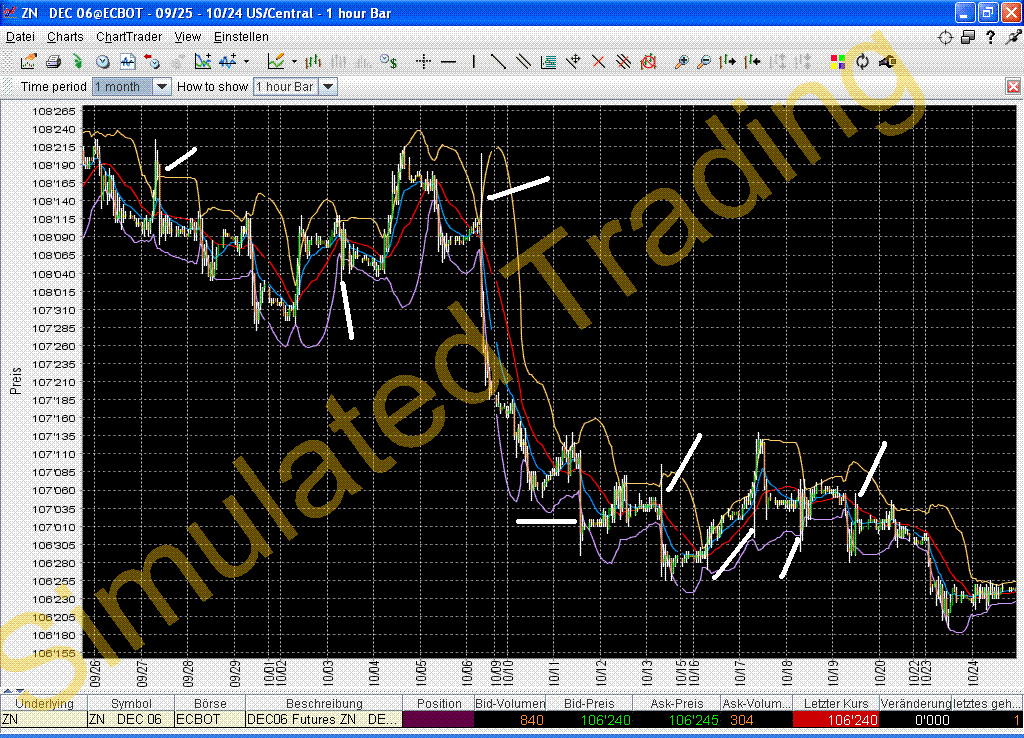
Task: Click the ECBOT exchange cell
Action: click(210, 720)
